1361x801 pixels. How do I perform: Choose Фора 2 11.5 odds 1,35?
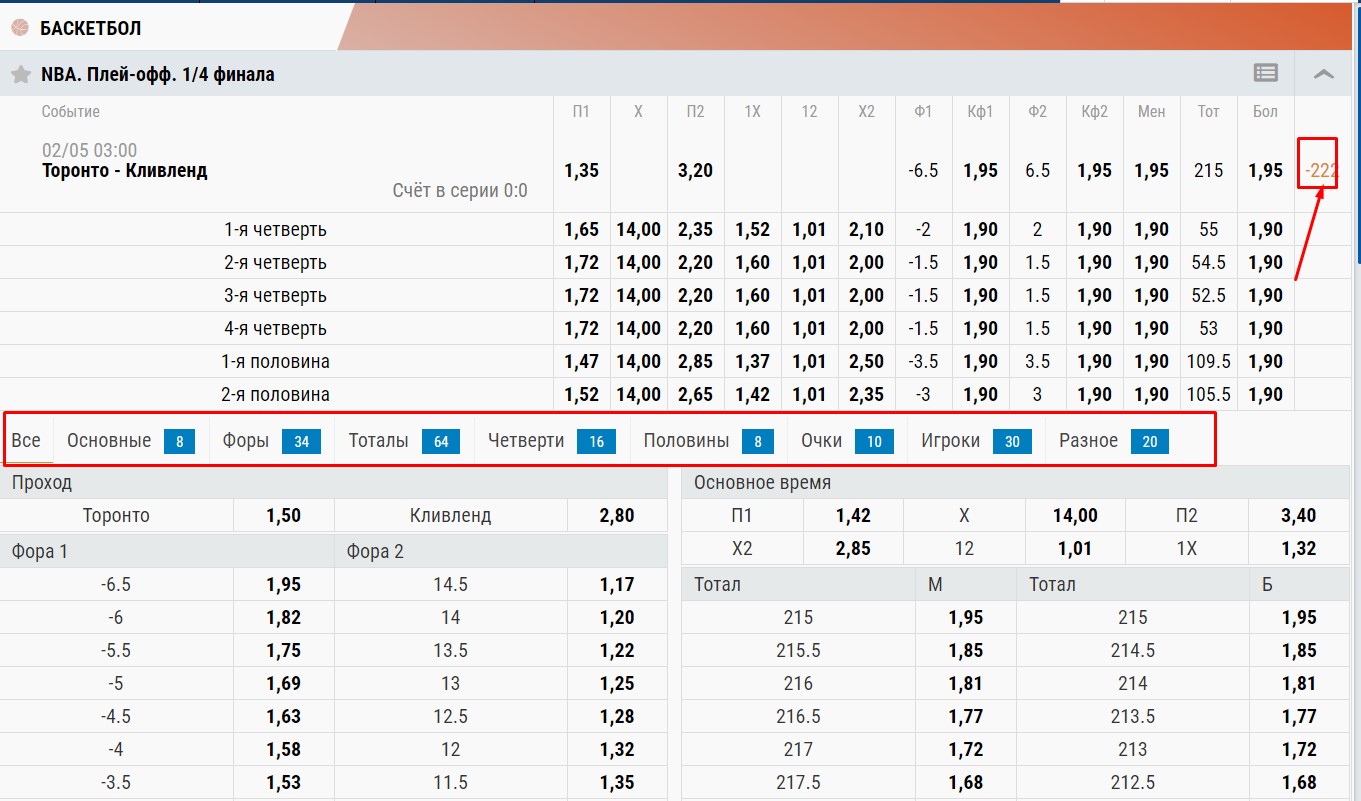pos(617,782)
